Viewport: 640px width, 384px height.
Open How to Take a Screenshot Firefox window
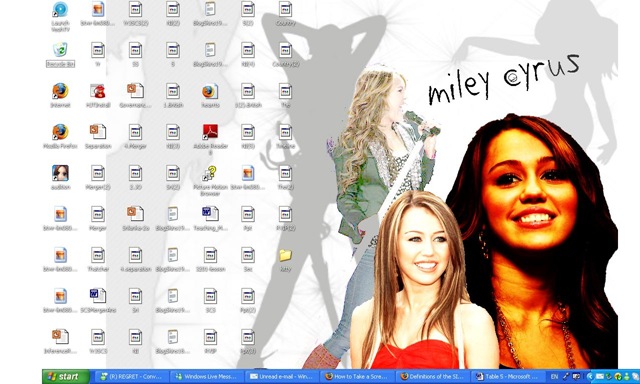point(358,377)
